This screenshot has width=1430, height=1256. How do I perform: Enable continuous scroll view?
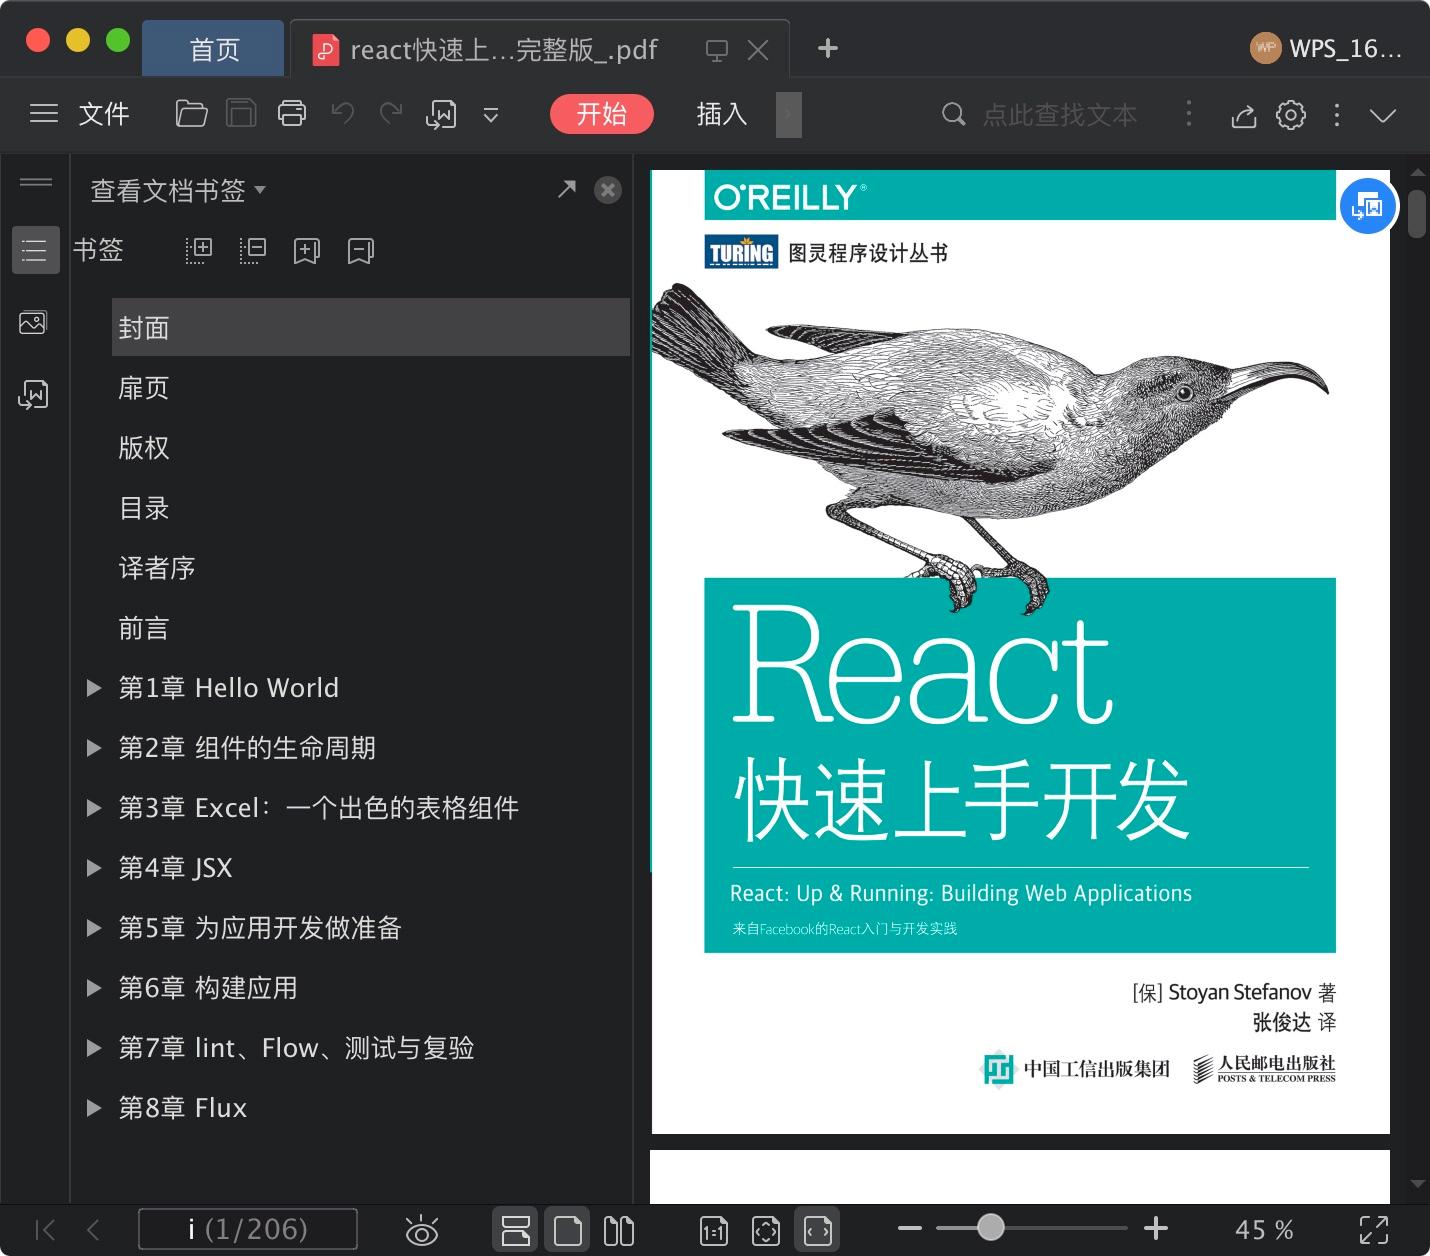coord(515,1230)
